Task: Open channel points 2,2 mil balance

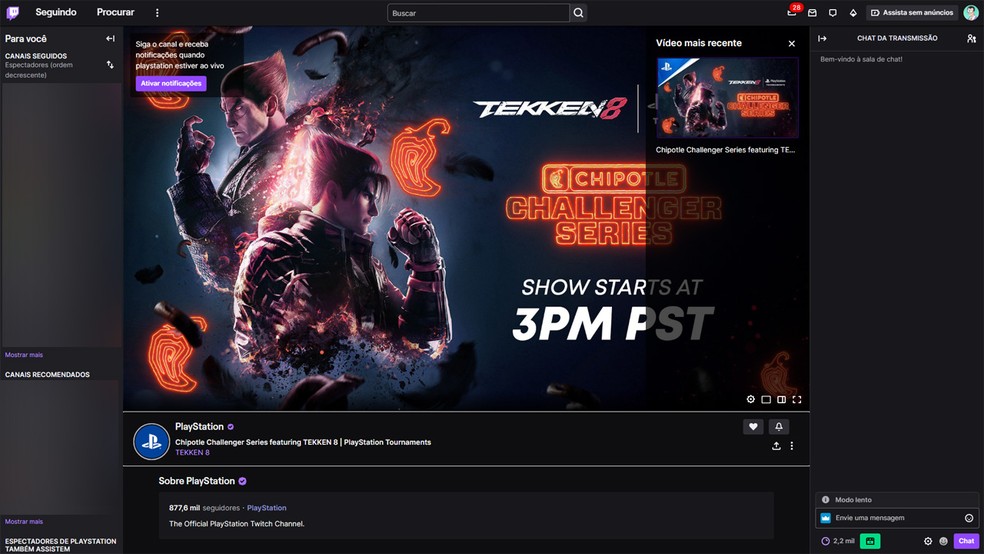Action: click(x=838, y=541)
